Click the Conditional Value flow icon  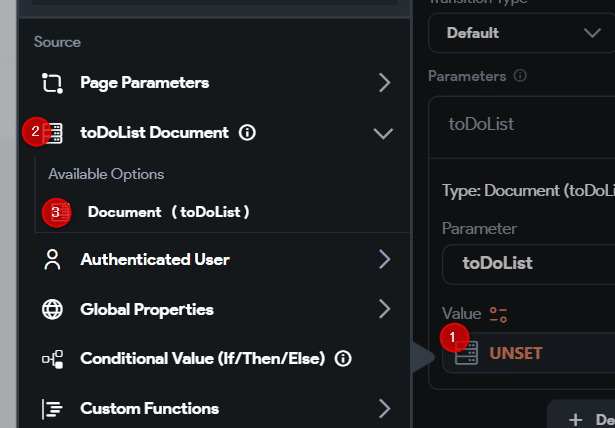click(x=53, y=359)
